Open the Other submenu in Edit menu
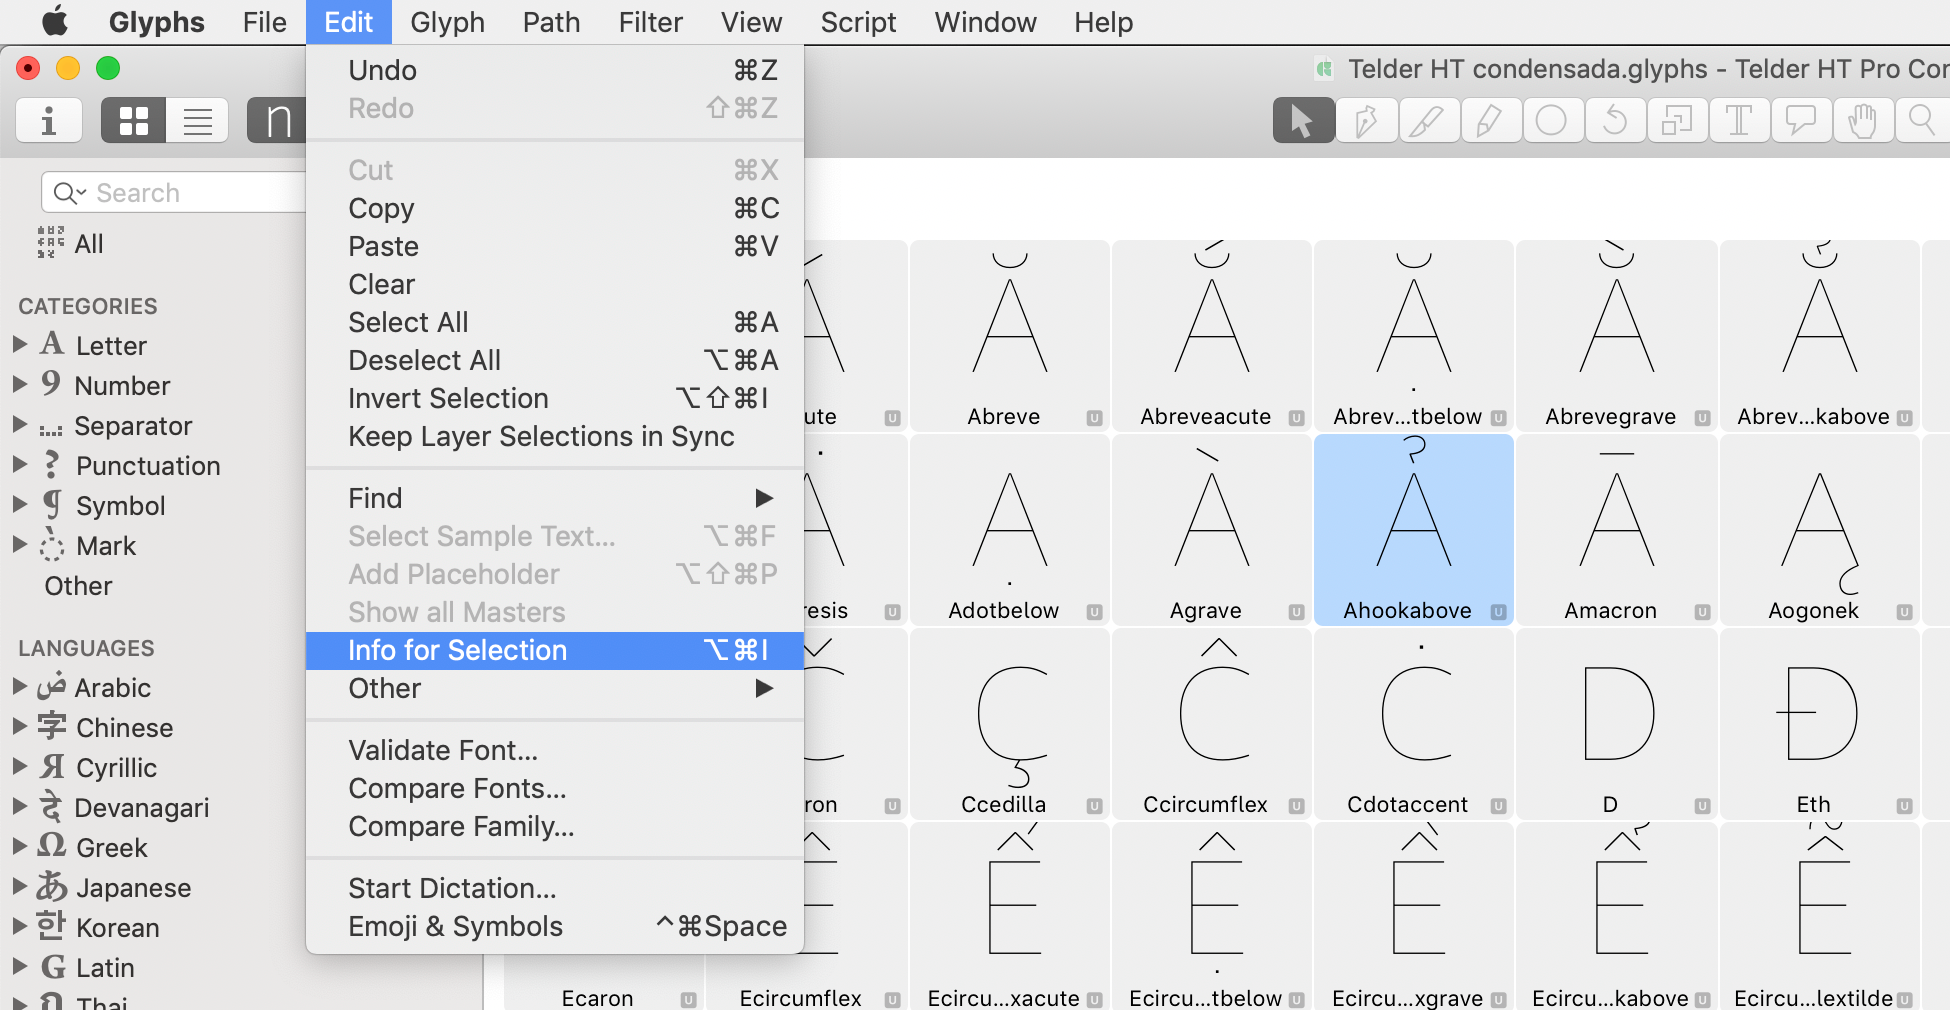 click(x=555, y=688)
